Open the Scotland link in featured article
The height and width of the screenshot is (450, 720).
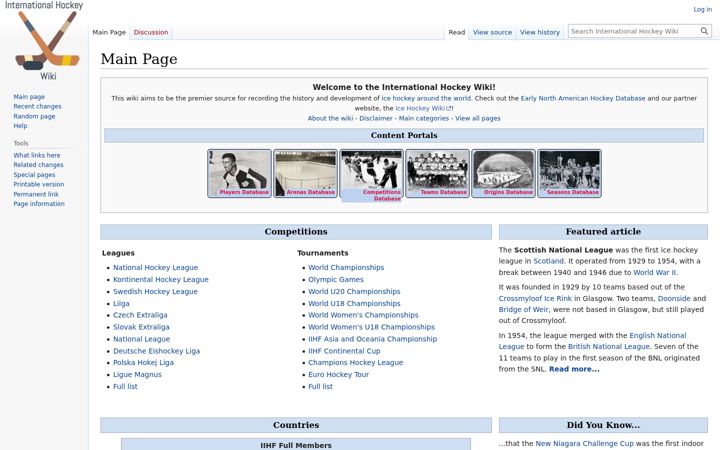pyautogui.click(x=548, y=261)
